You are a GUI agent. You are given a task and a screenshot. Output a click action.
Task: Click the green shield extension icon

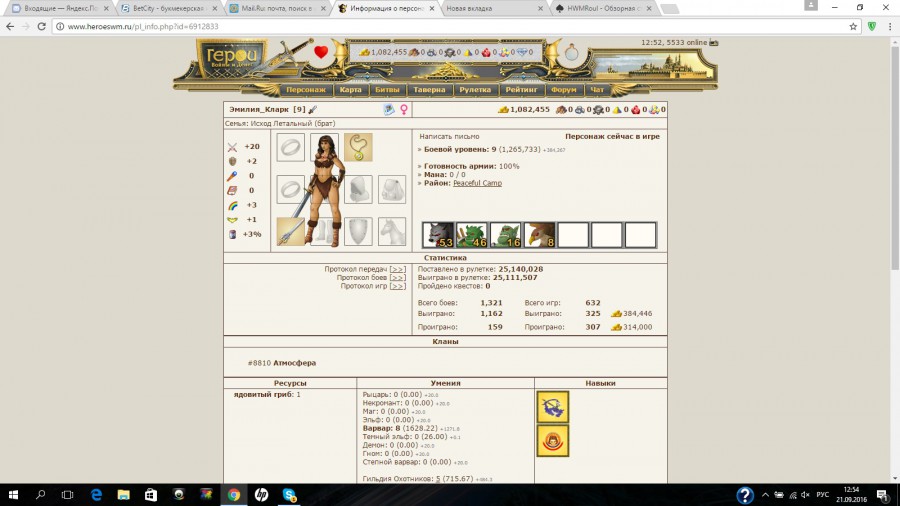[872, 26]
